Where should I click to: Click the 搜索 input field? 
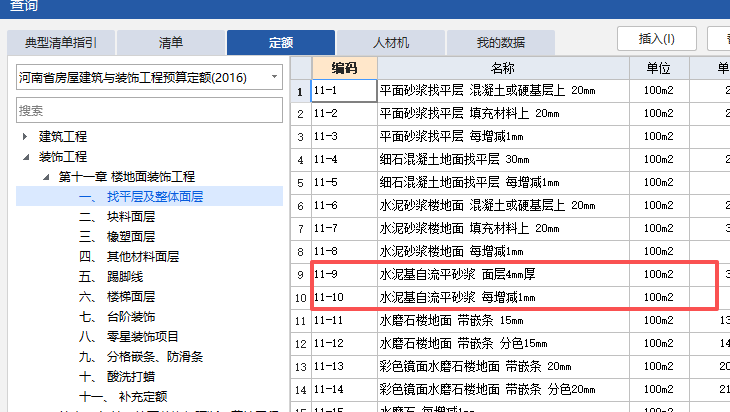pyautogui.click(x=149, y=110)
